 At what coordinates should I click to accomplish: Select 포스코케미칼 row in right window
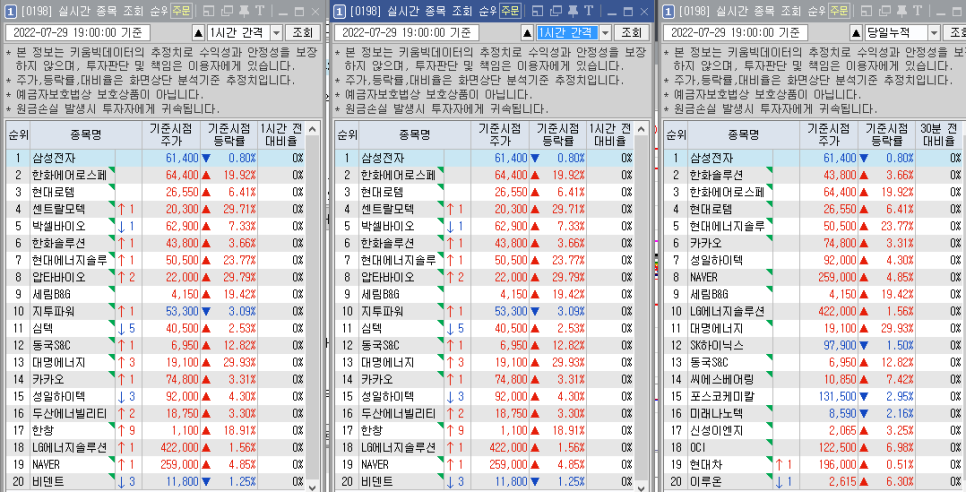pos(814,397)
